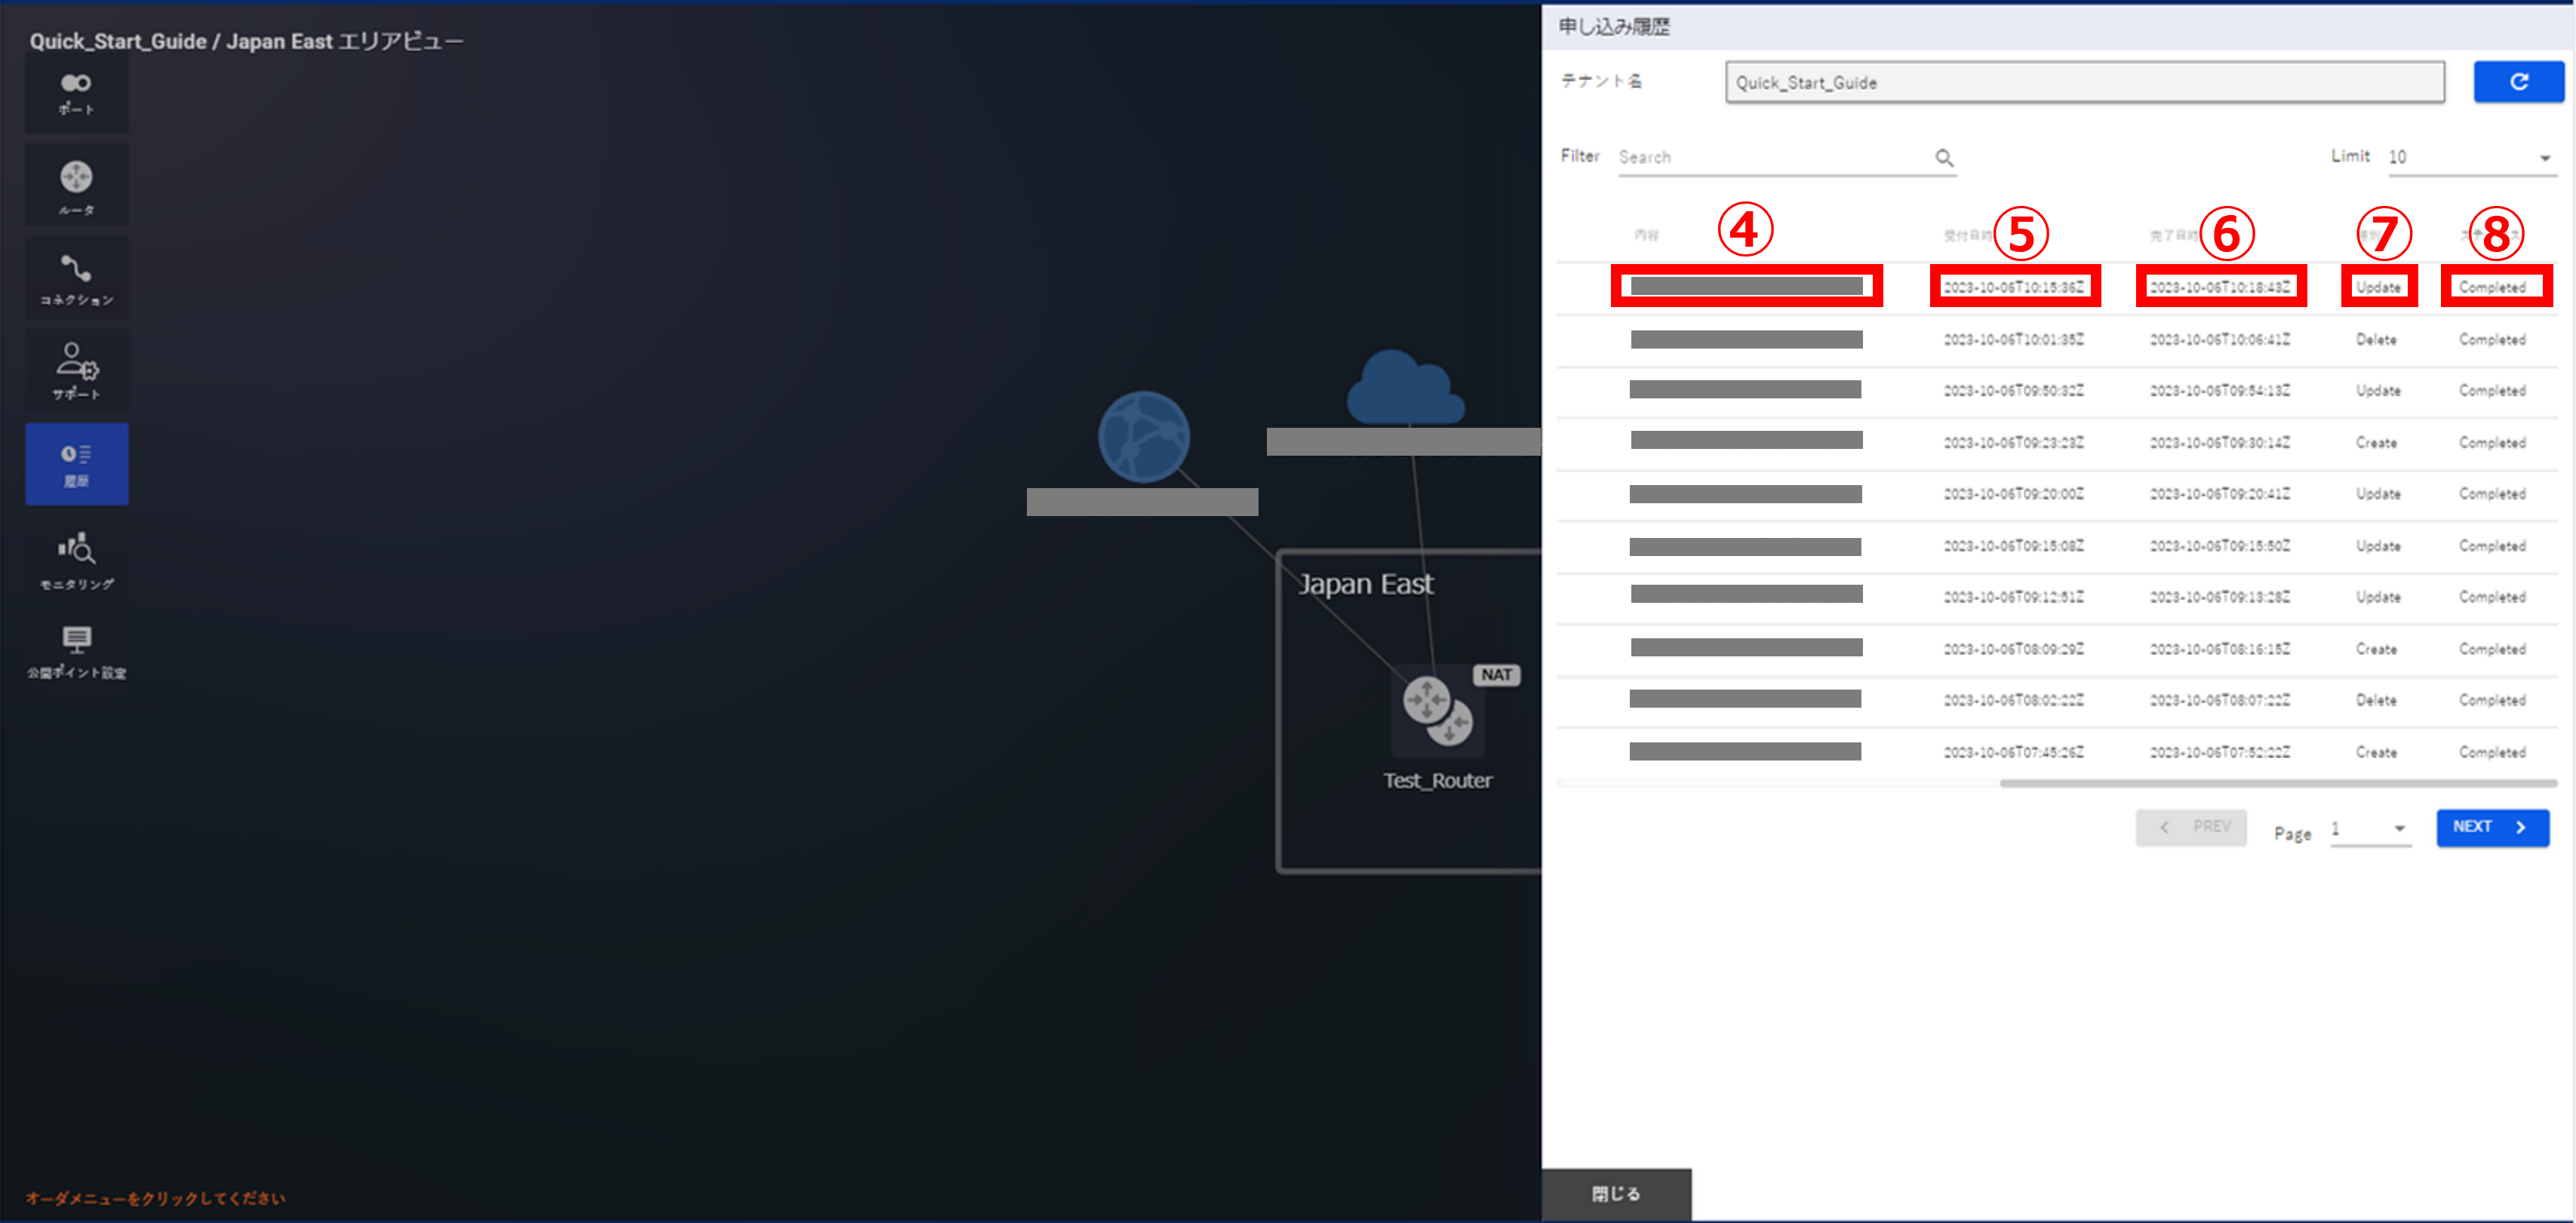Click the completed time 2023-10-06T10:18:43Z
The height and width of the screenshot is (1223, 2576).
pyautogui.click(x=2220, y=287)
